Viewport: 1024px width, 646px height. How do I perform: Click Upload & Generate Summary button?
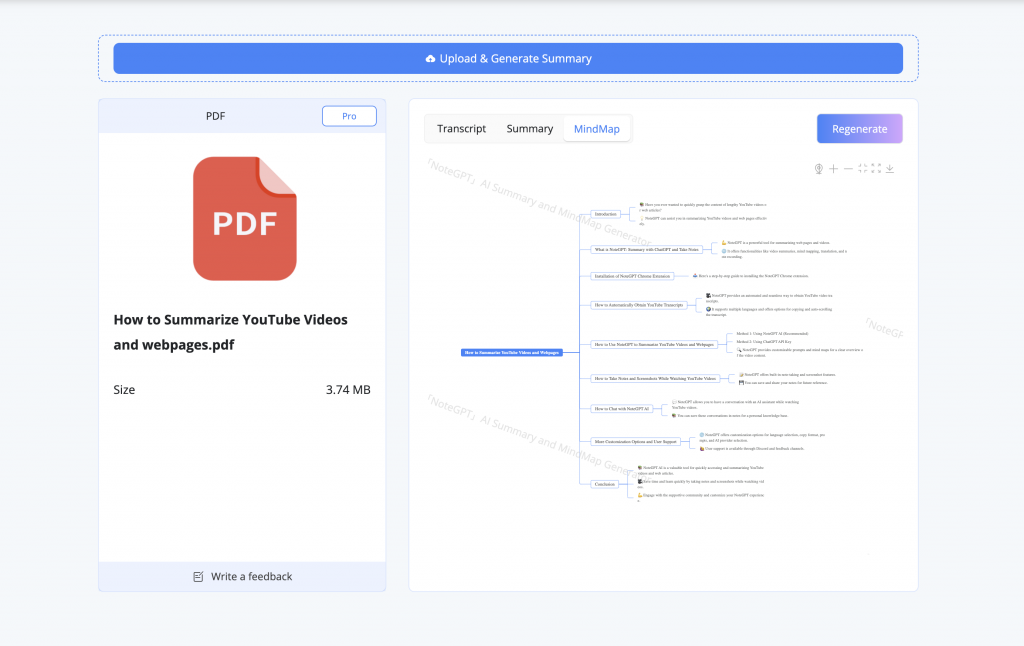coord(508,59)
